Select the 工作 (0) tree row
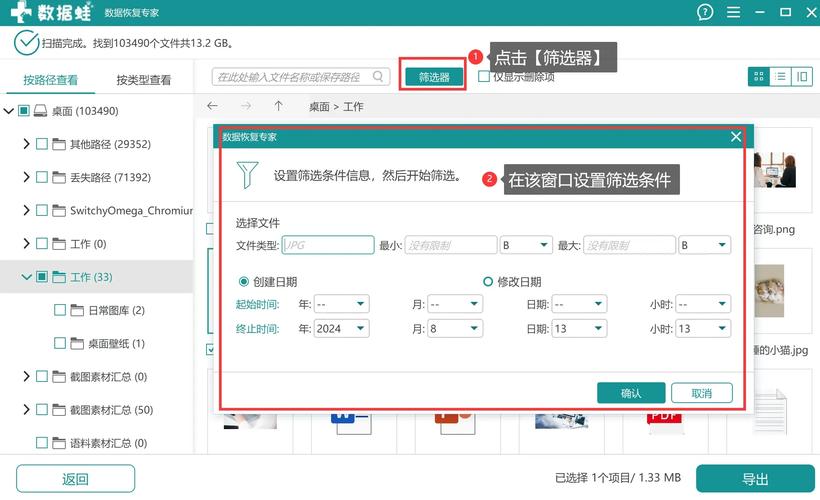This screenshot has width=820, height=500. point(97,244)
